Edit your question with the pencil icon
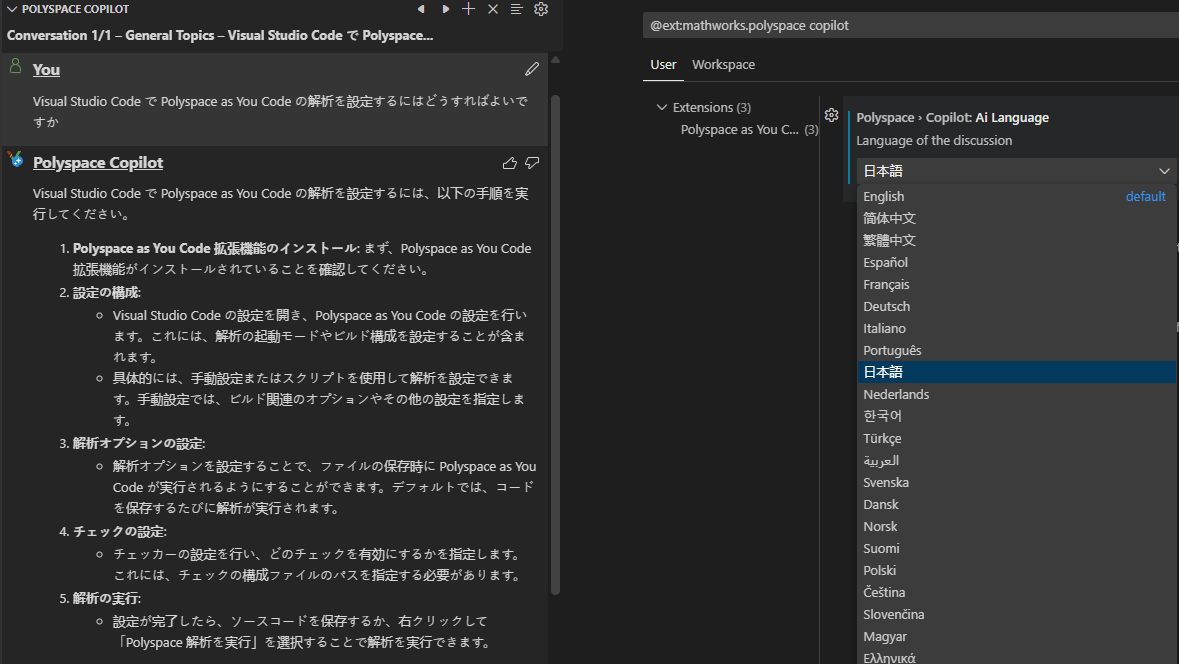This screenshot has height=664, width=1179. tap(532, 69)
